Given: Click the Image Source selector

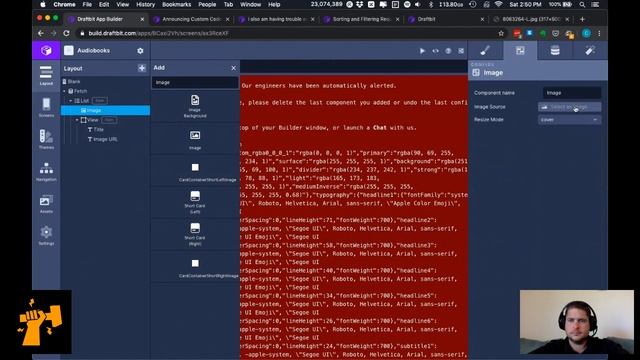Looking at the screenshot, I should (569, 107).
